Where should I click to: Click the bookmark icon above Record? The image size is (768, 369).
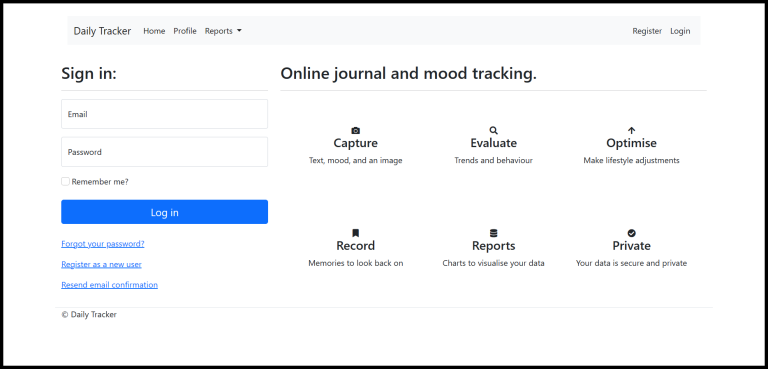click(356, 233)
